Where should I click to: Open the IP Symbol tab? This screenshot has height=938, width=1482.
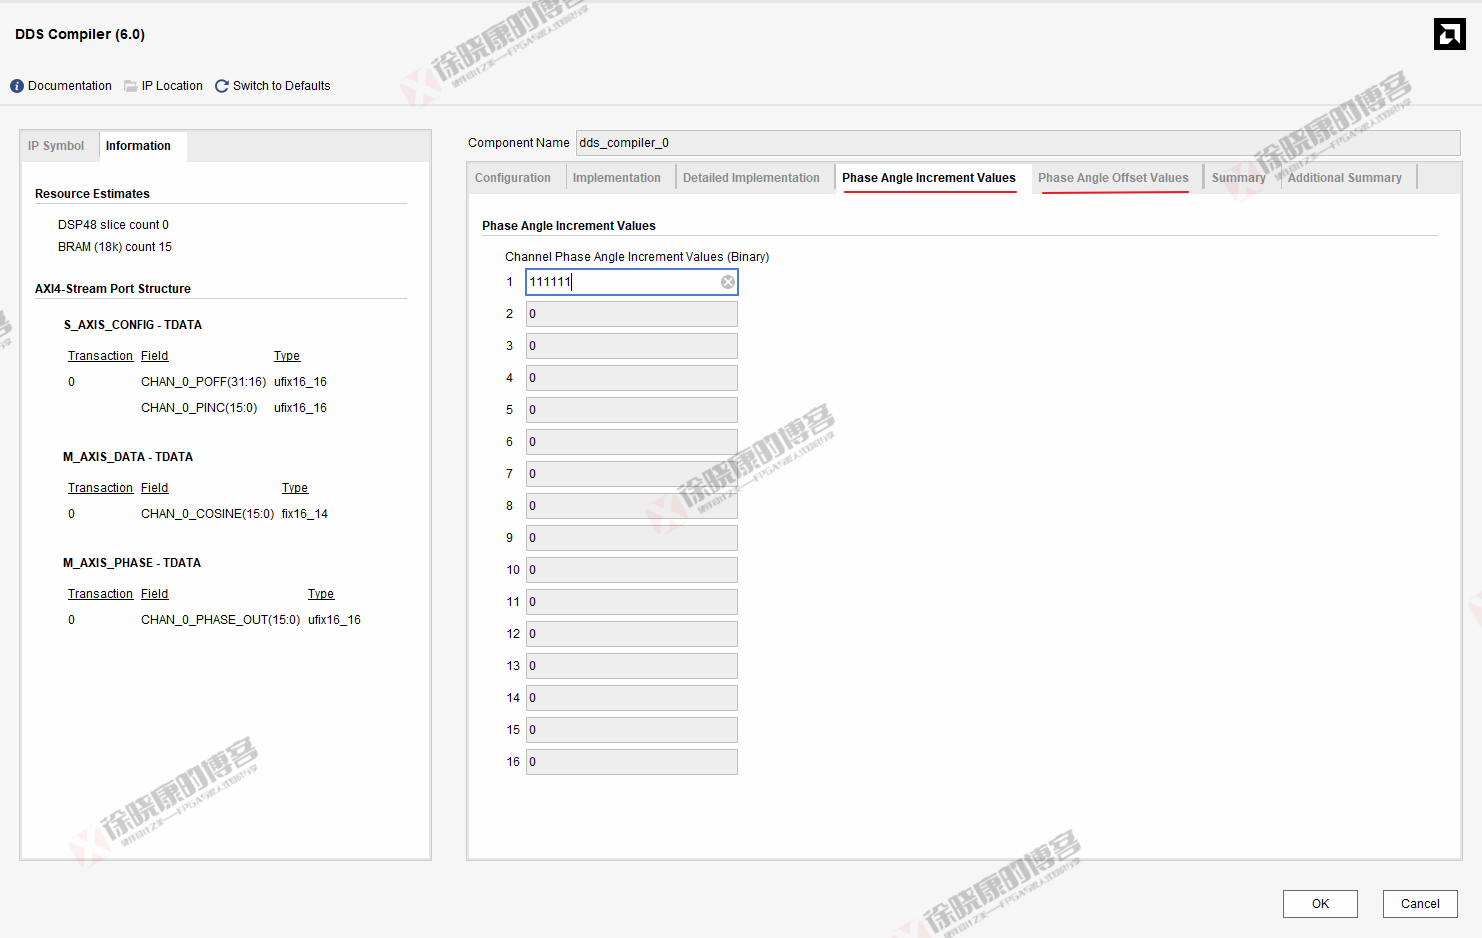56,146
